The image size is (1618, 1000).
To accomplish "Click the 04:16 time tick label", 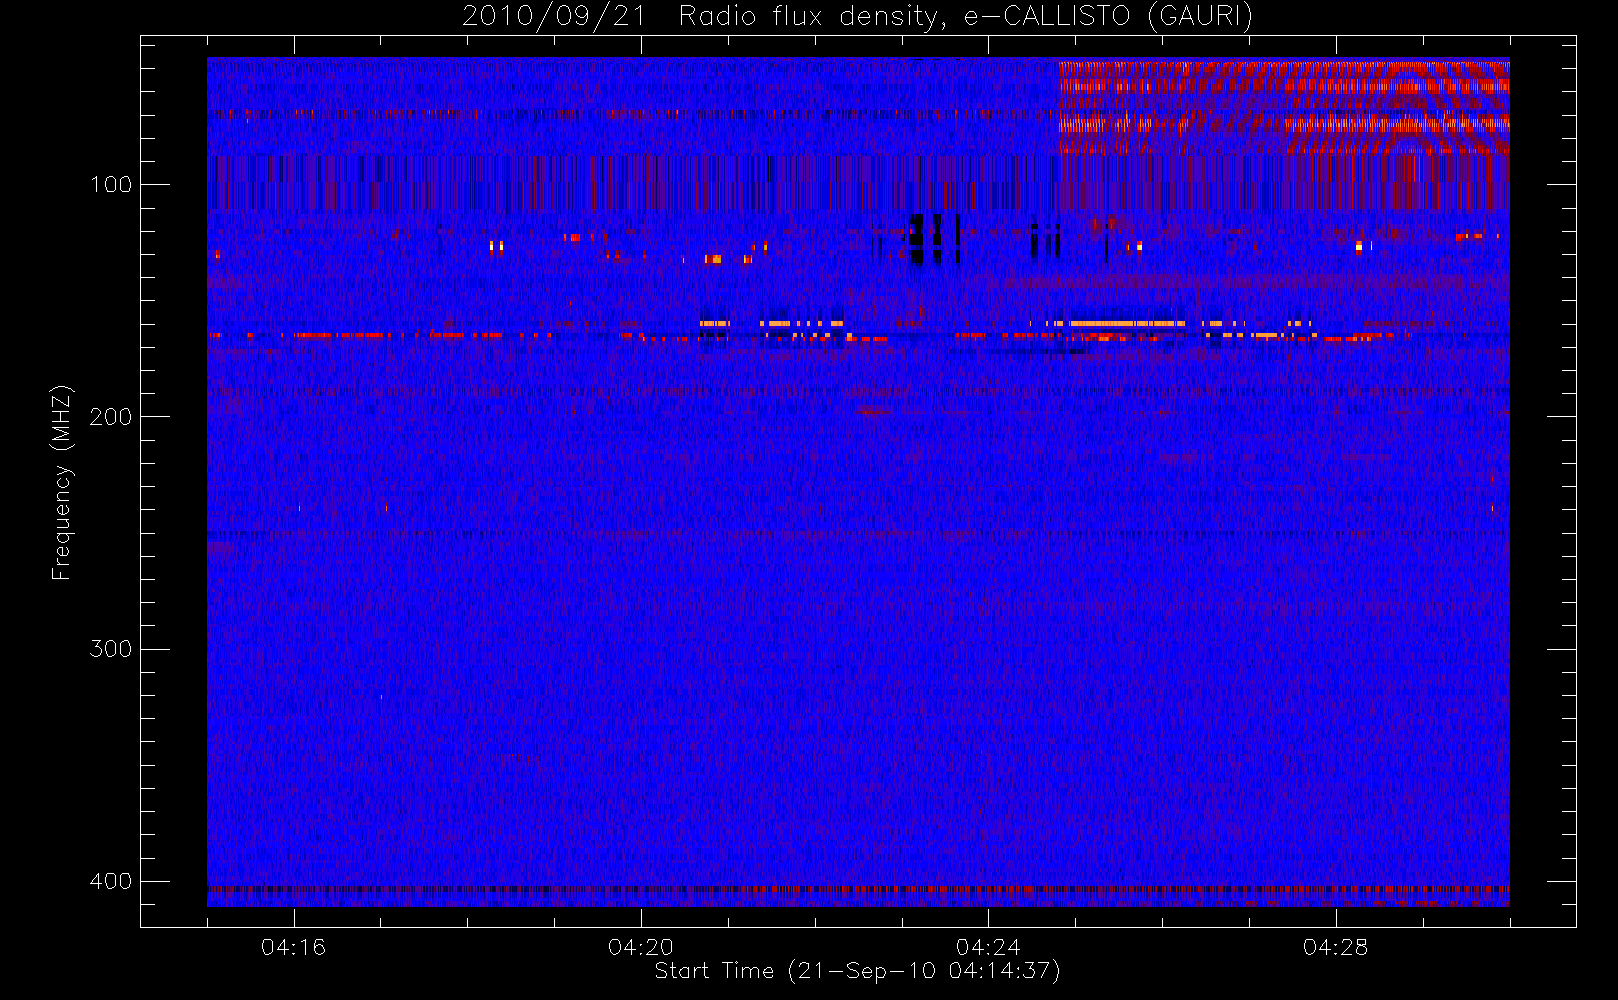I will pyautogui.click(x=293, y=947).
